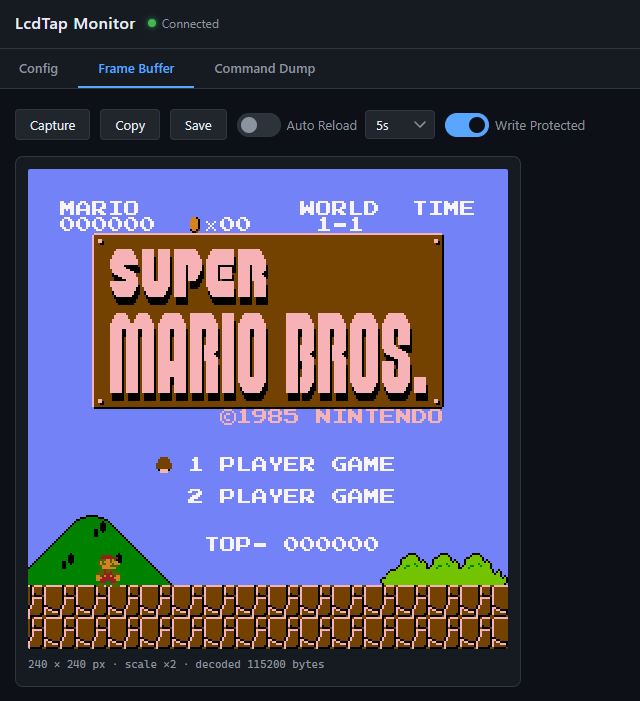
Task: Click the Write Protected label
Action: pos(539,125)
